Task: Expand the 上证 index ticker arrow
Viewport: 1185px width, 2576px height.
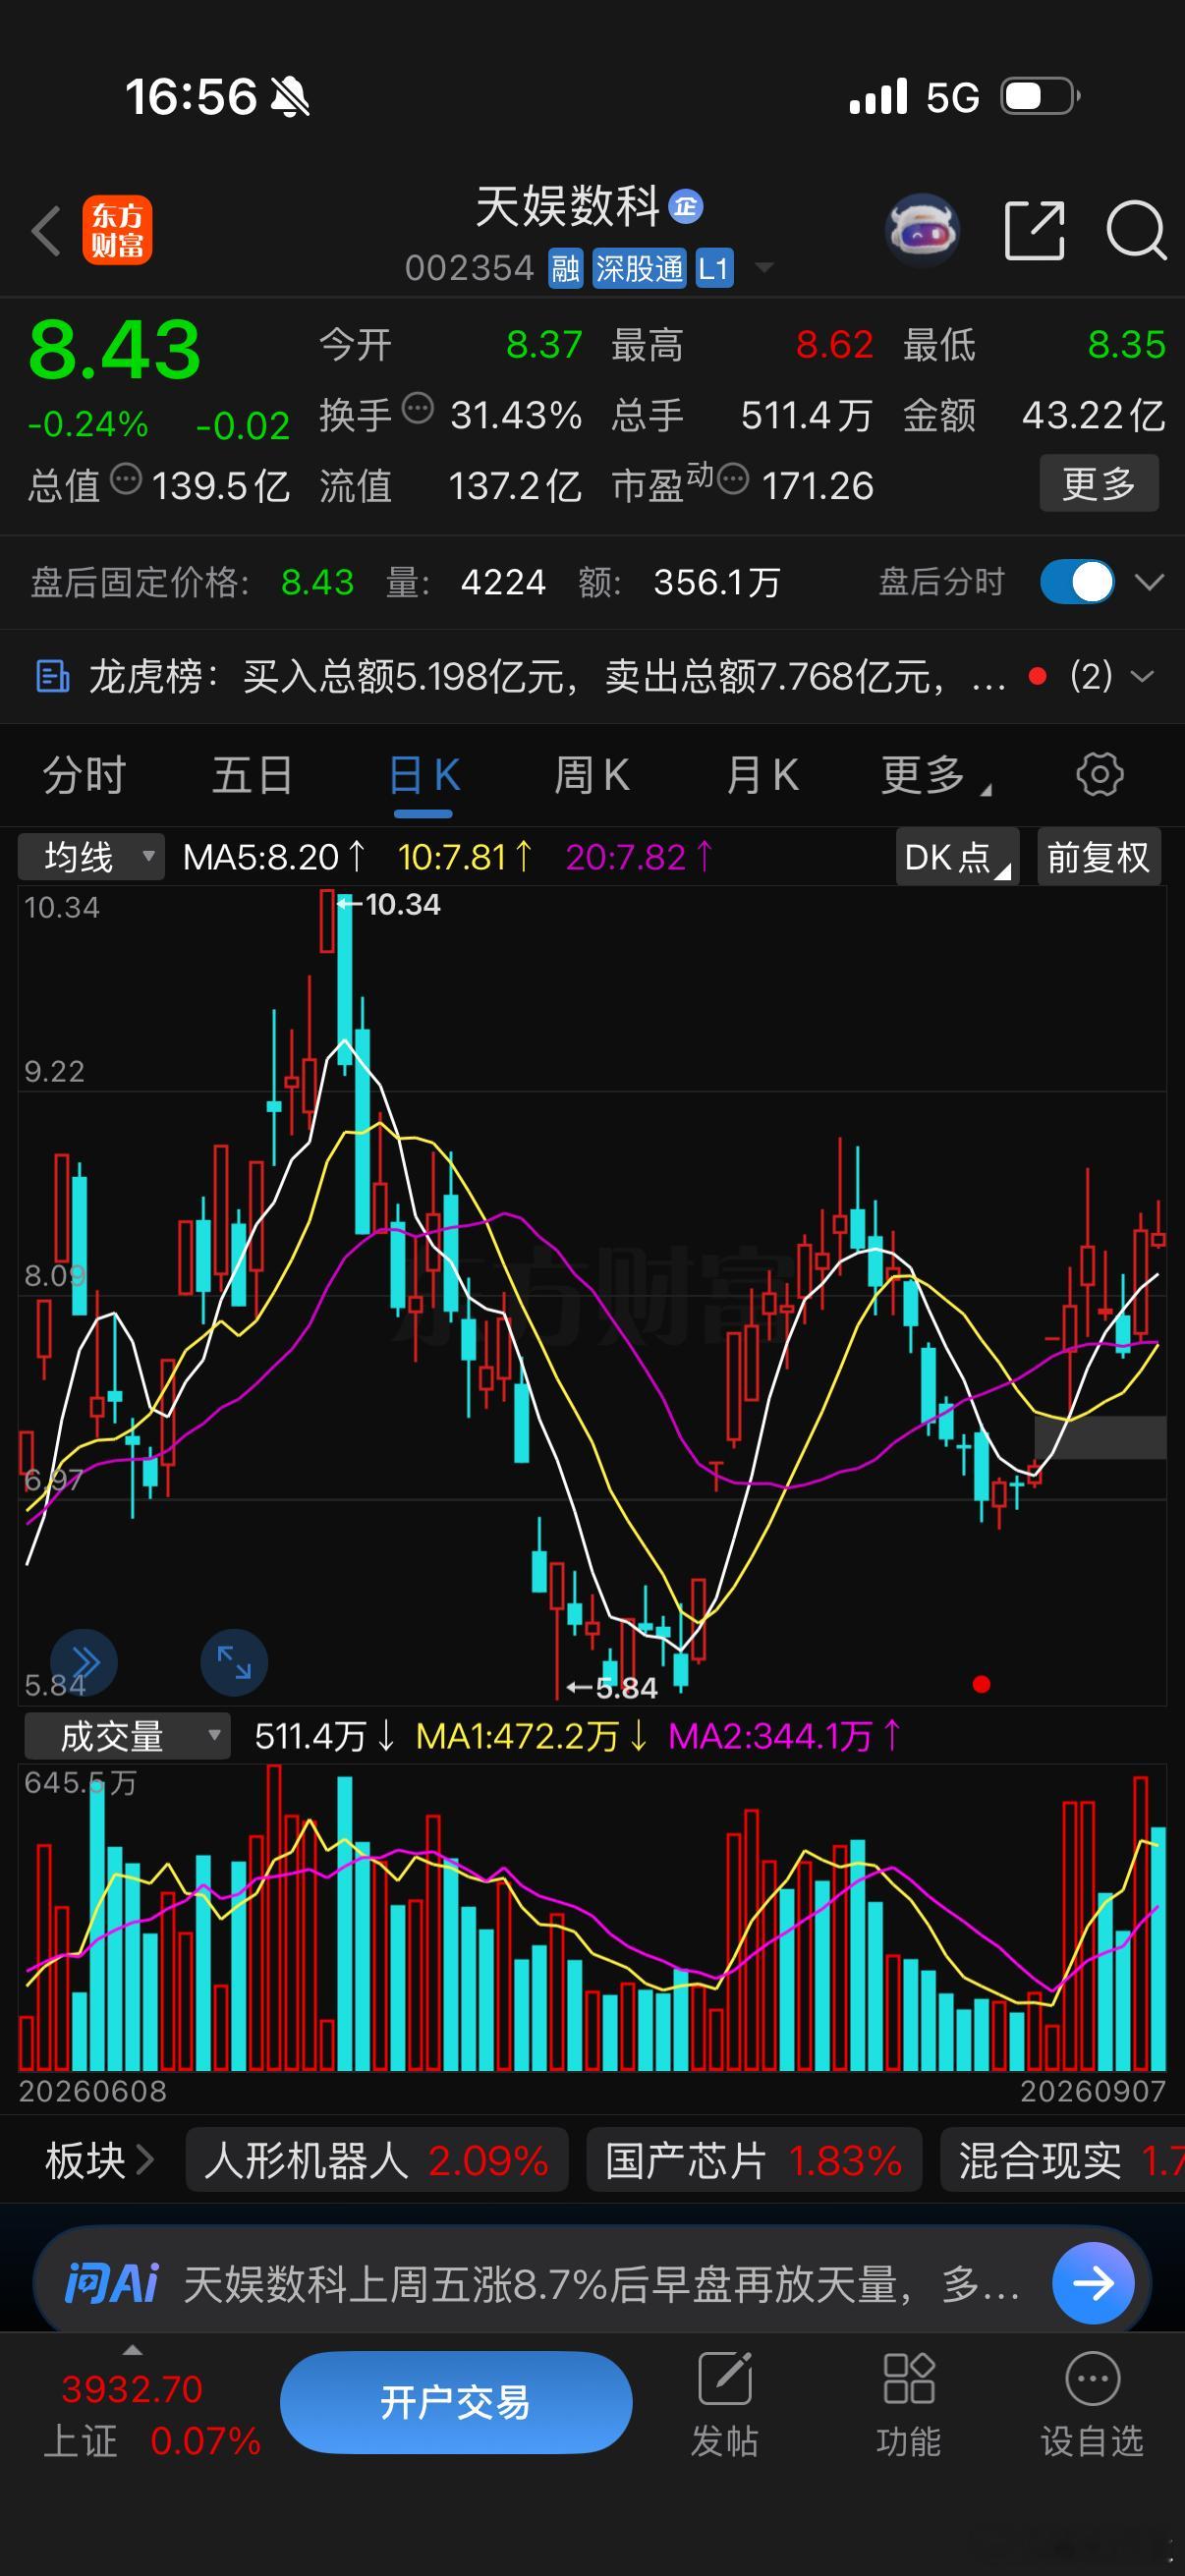Action: click(132, 2350)
